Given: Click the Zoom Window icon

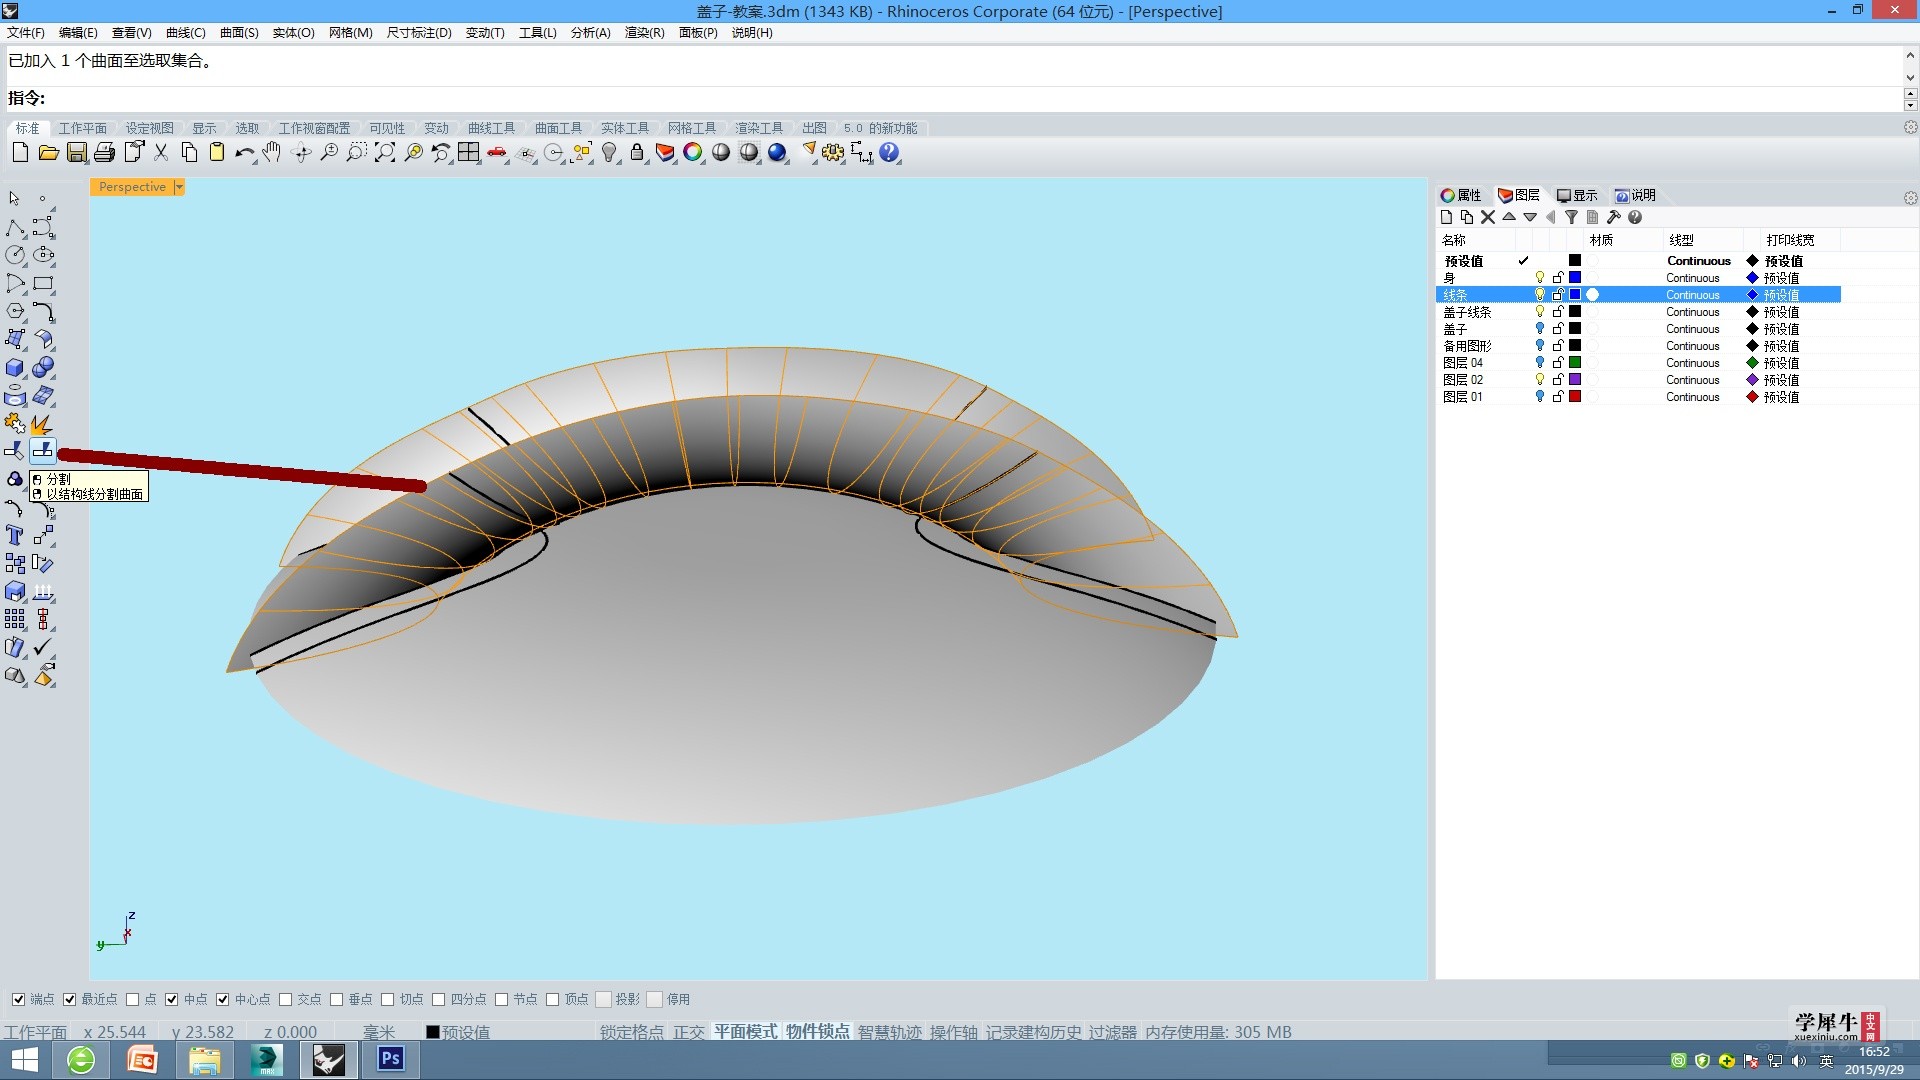Looking at the screenshot, I should pyautogui.click(x=357, y=152).
